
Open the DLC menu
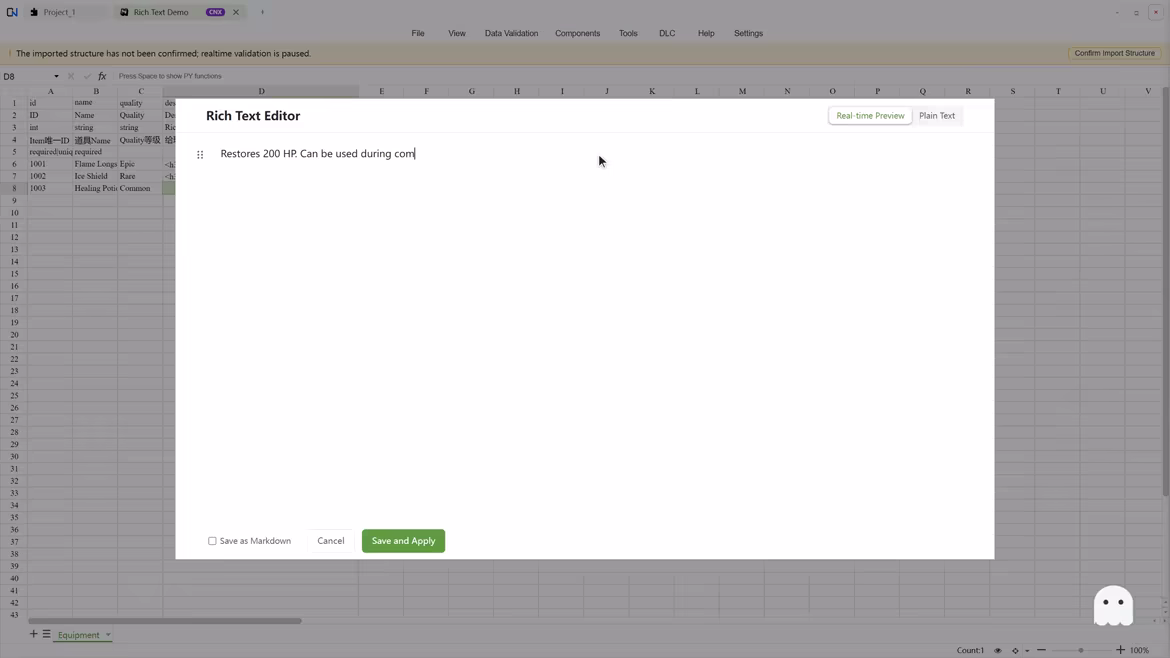coord(667,34)
